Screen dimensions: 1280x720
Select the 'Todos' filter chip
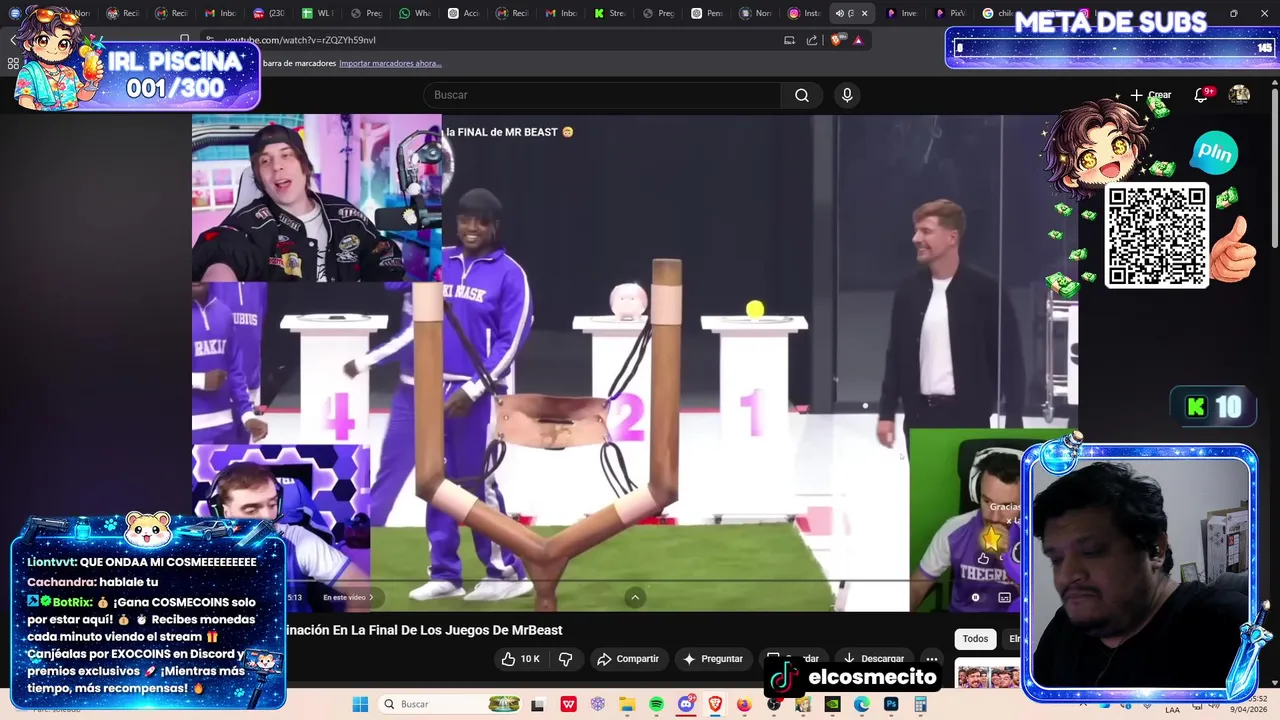pos(975,639)
